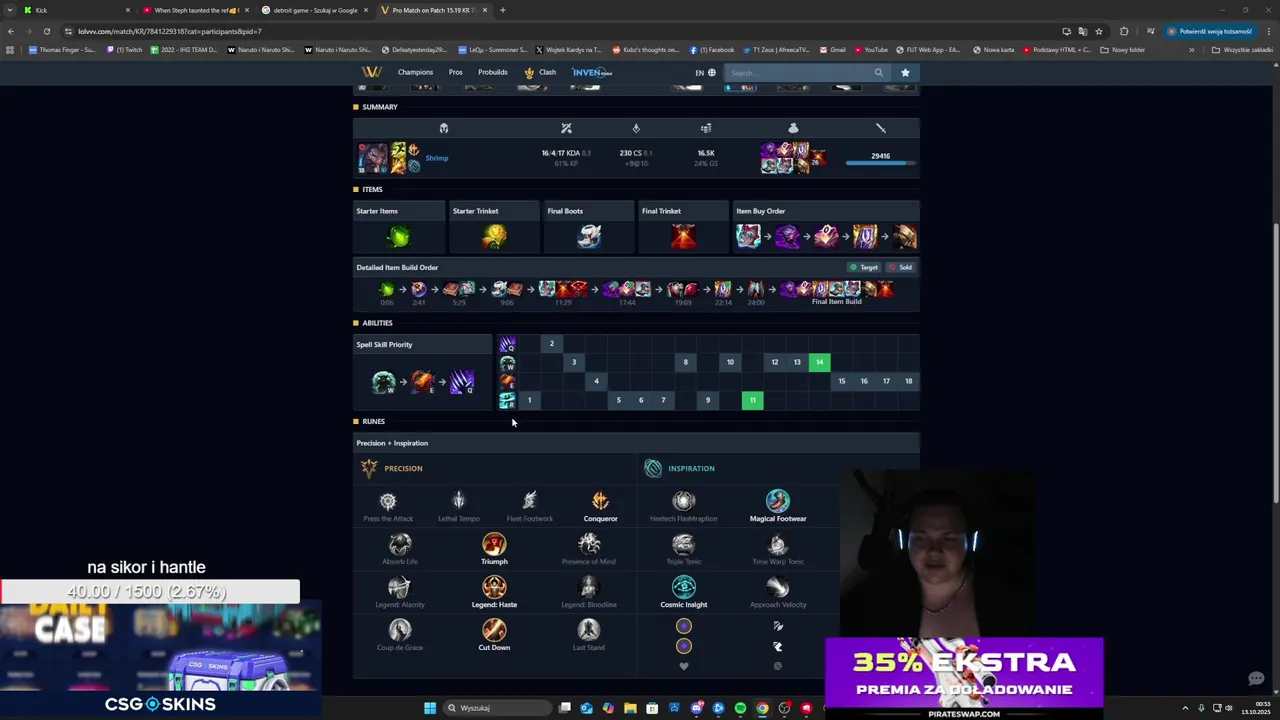Click the champion portrait in Summary row
The height and width of the screenshot is (720, 1280).
373,158
